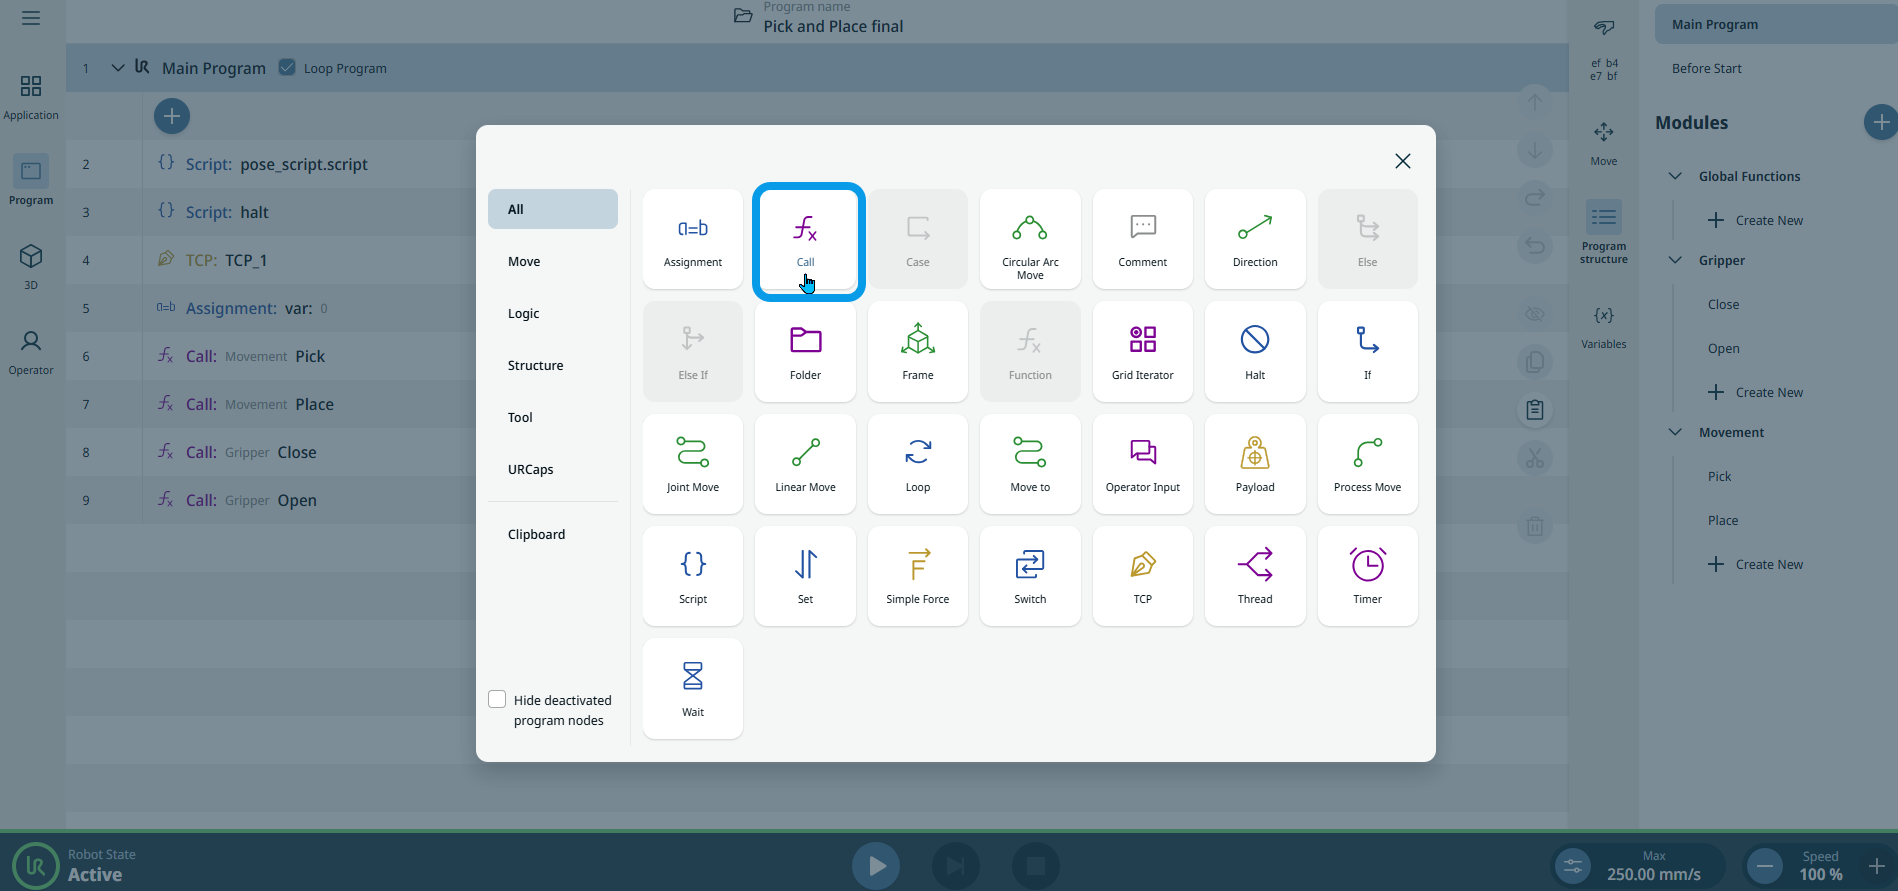Add a Timer node
This screenshot has width=1898, height=891.
1367,576
